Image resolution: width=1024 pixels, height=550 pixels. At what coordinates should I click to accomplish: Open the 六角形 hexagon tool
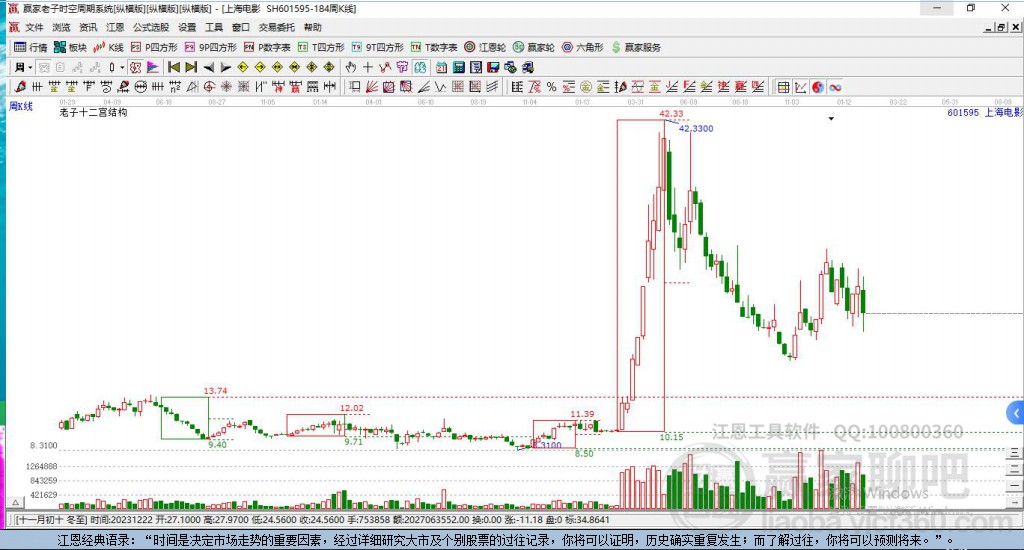click(583, 47)
